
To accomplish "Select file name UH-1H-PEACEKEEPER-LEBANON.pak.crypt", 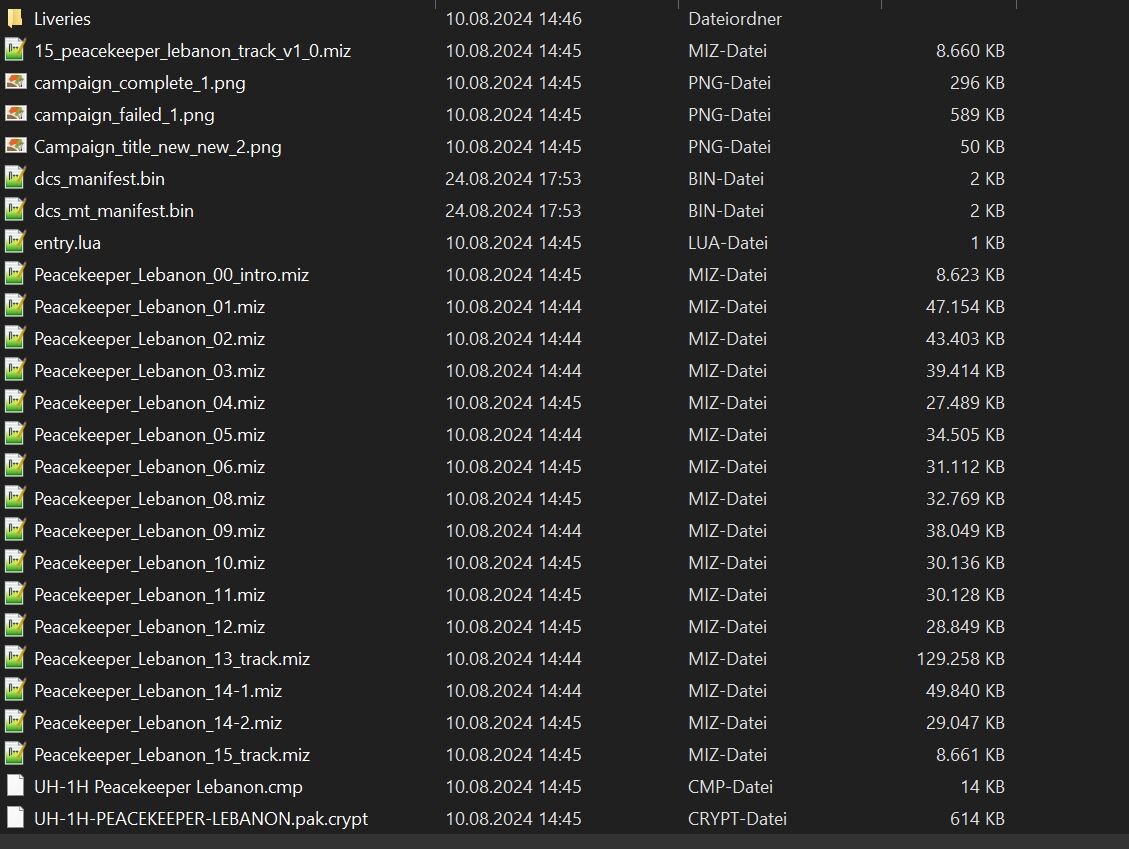I will coord(201,819).
